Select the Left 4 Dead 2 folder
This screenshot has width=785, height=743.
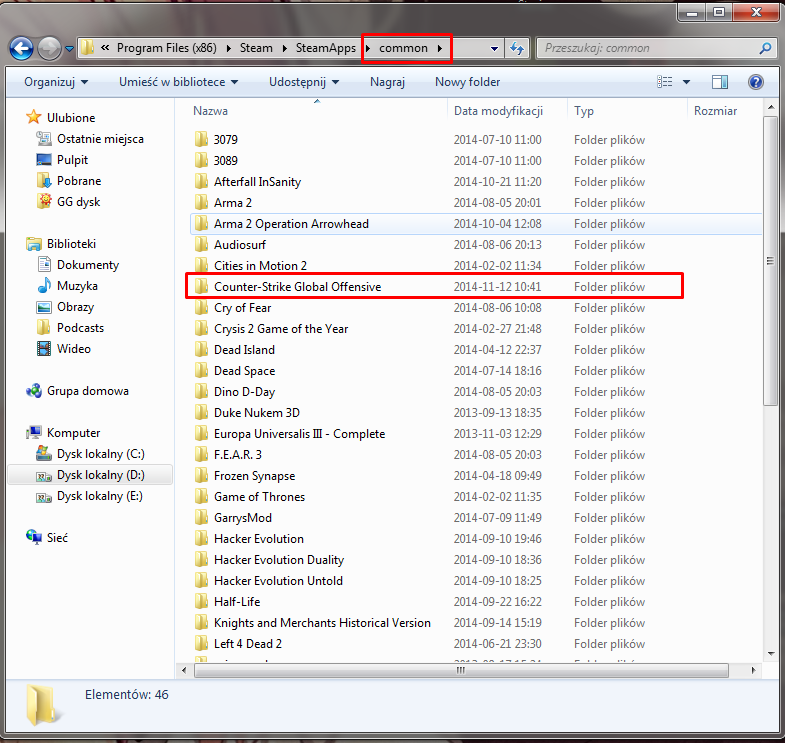[248, 644]
